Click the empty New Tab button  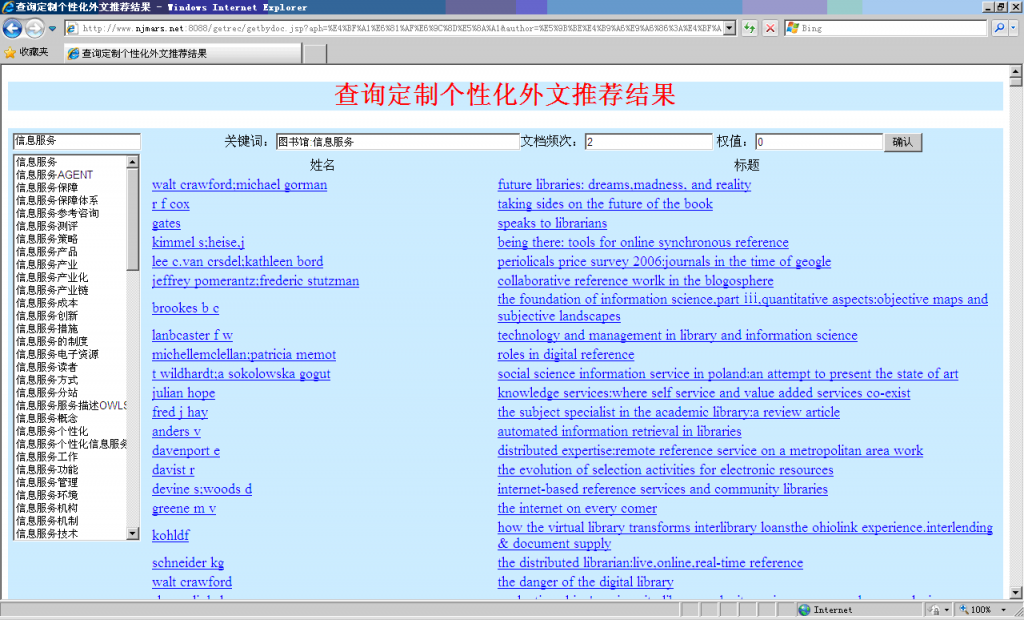(x=315, y=54)
